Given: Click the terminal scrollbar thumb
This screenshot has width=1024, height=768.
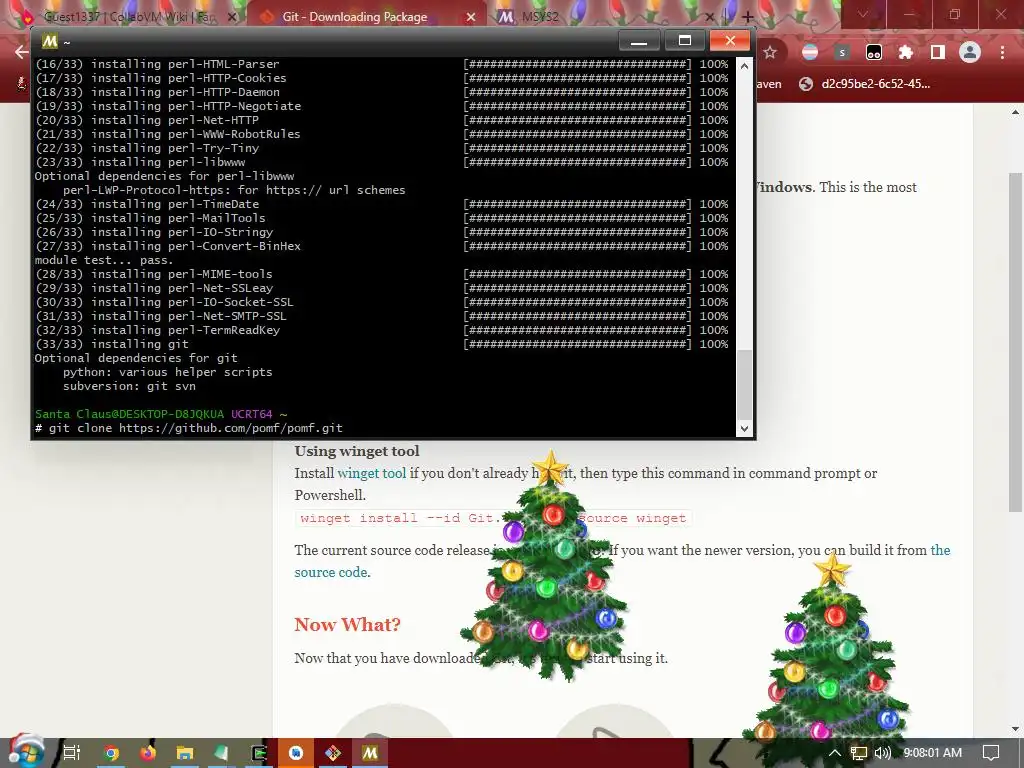Looking at the screenshot, I should pyautogui.click(x=744, y=384).
